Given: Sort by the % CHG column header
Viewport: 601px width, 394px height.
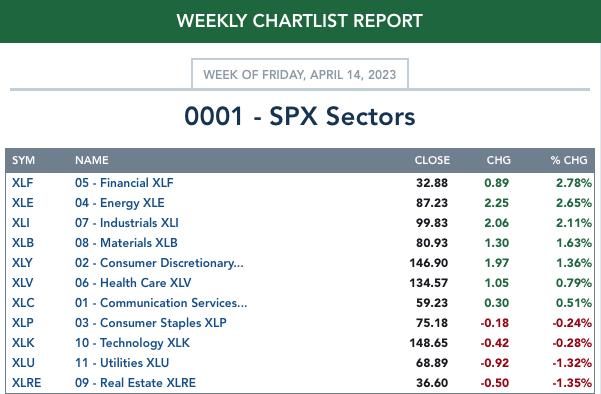Looking at the screenshot, I should 569,160.
